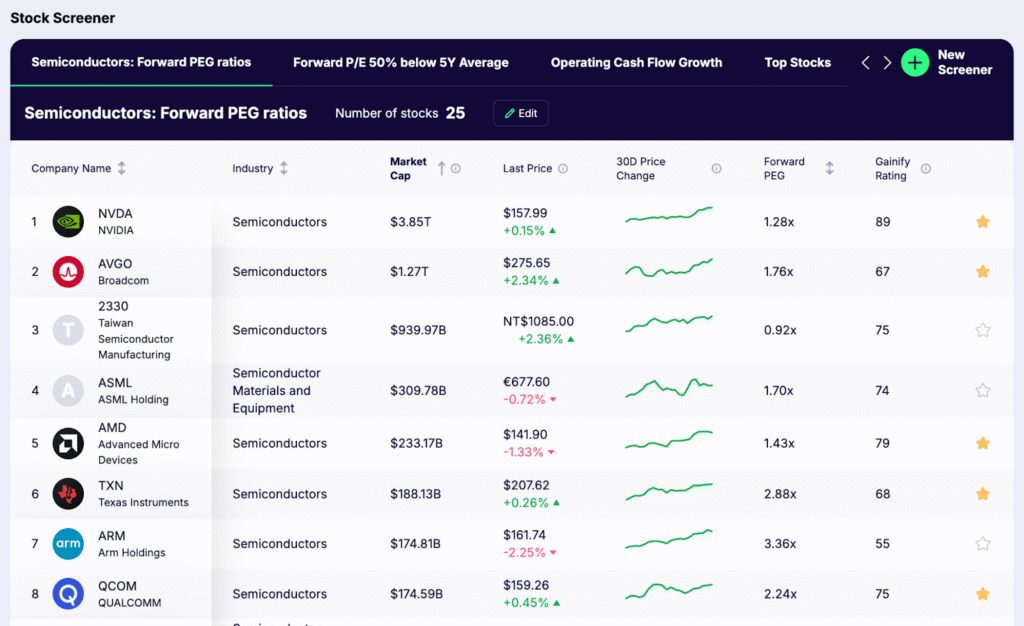Open the ARM ticker link
Image resolution: width=1024 pixels, height=626 pixels.
coord(112,536)
